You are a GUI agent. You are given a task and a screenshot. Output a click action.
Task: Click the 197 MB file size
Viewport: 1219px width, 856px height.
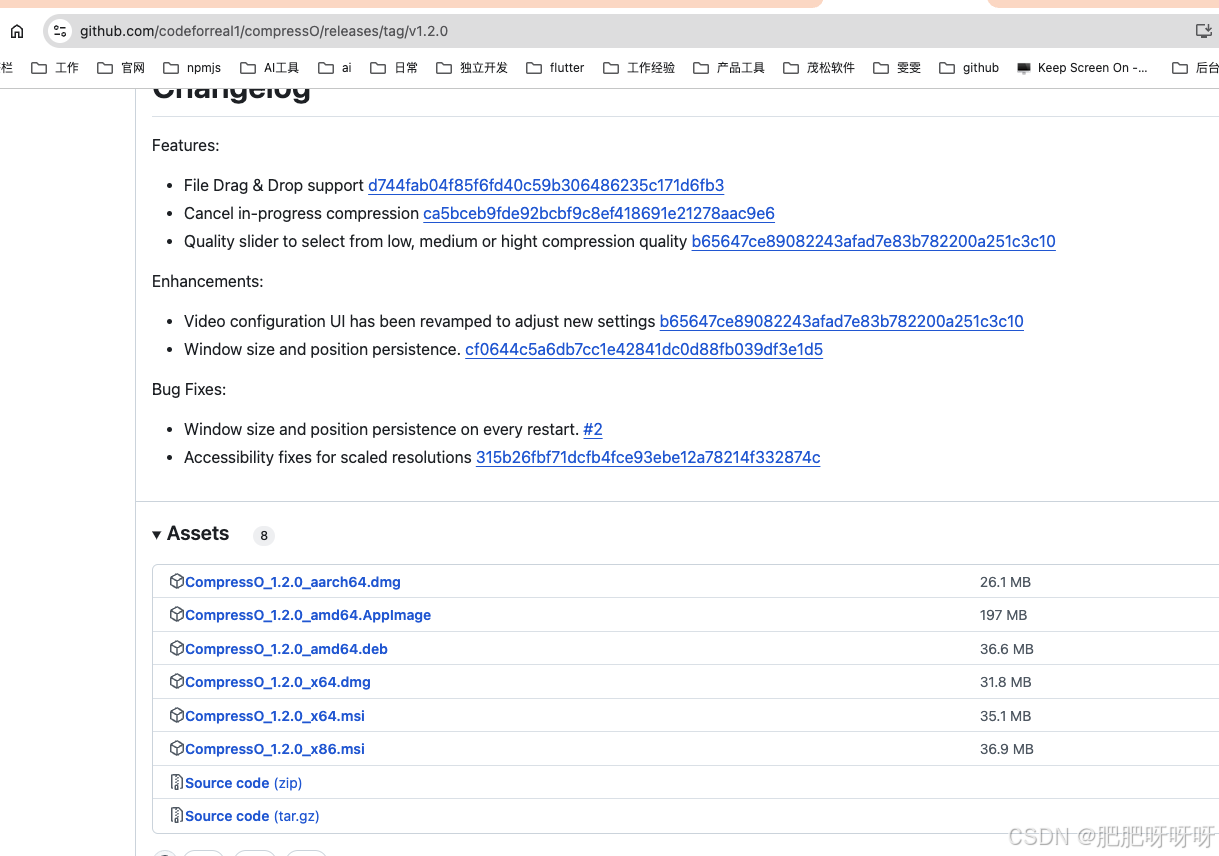[x=1003, y=615]
